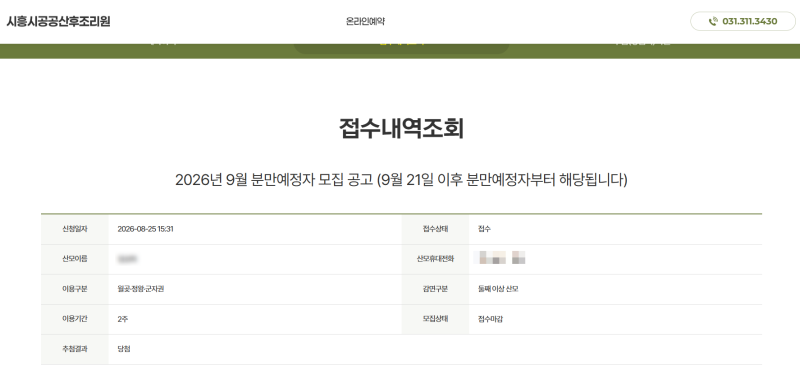This screenshot has width=800, height=366.
Task: Click the 이용구분 row label
Action: pos(74,289)
